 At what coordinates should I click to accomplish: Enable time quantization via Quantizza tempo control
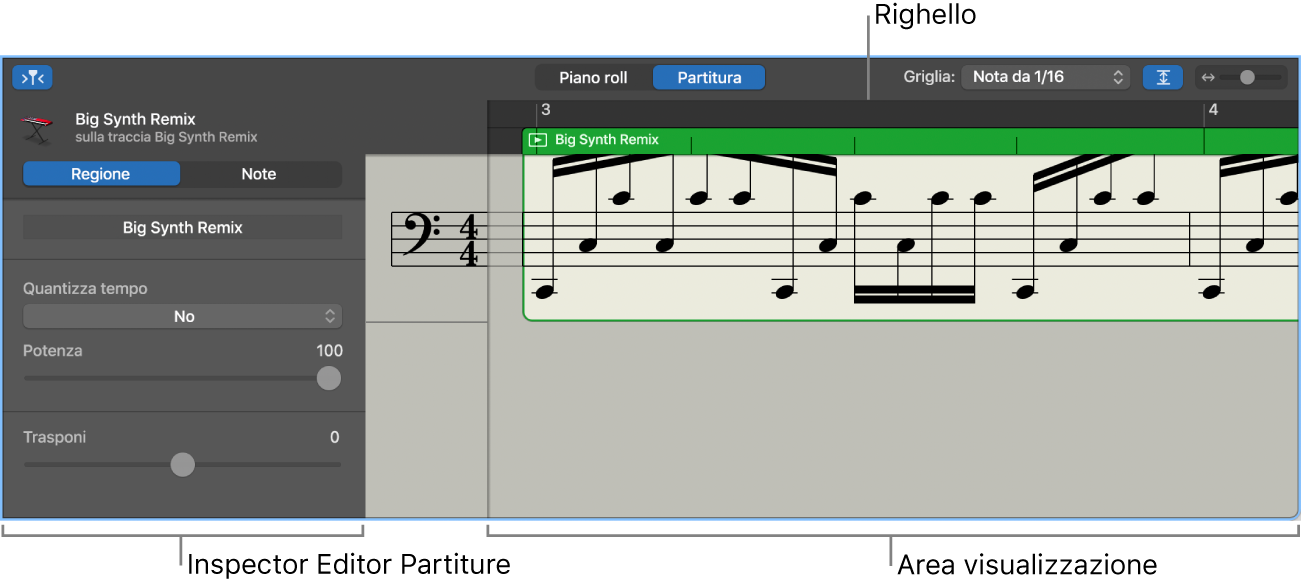[183, 316]
